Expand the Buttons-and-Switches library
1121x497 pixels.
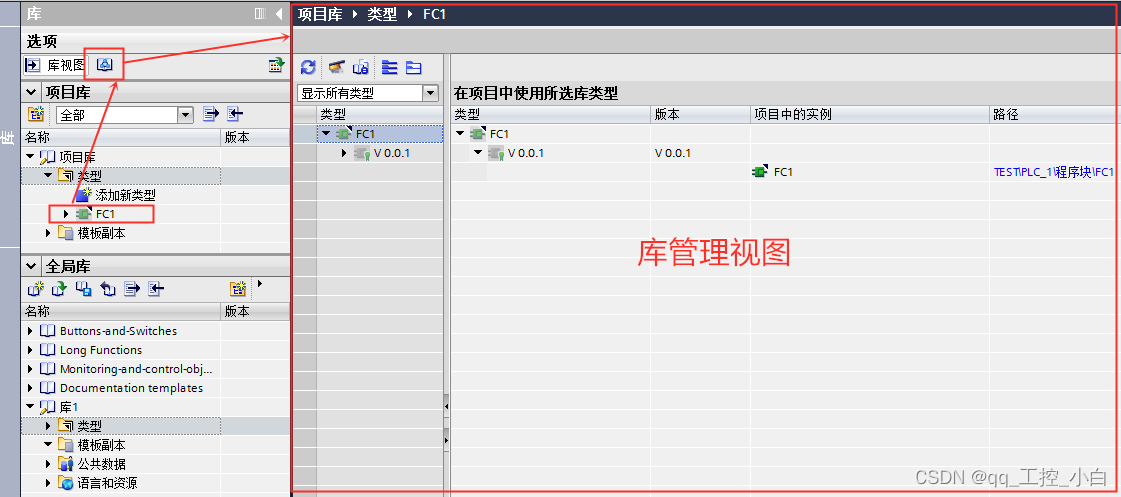(30, 331)
